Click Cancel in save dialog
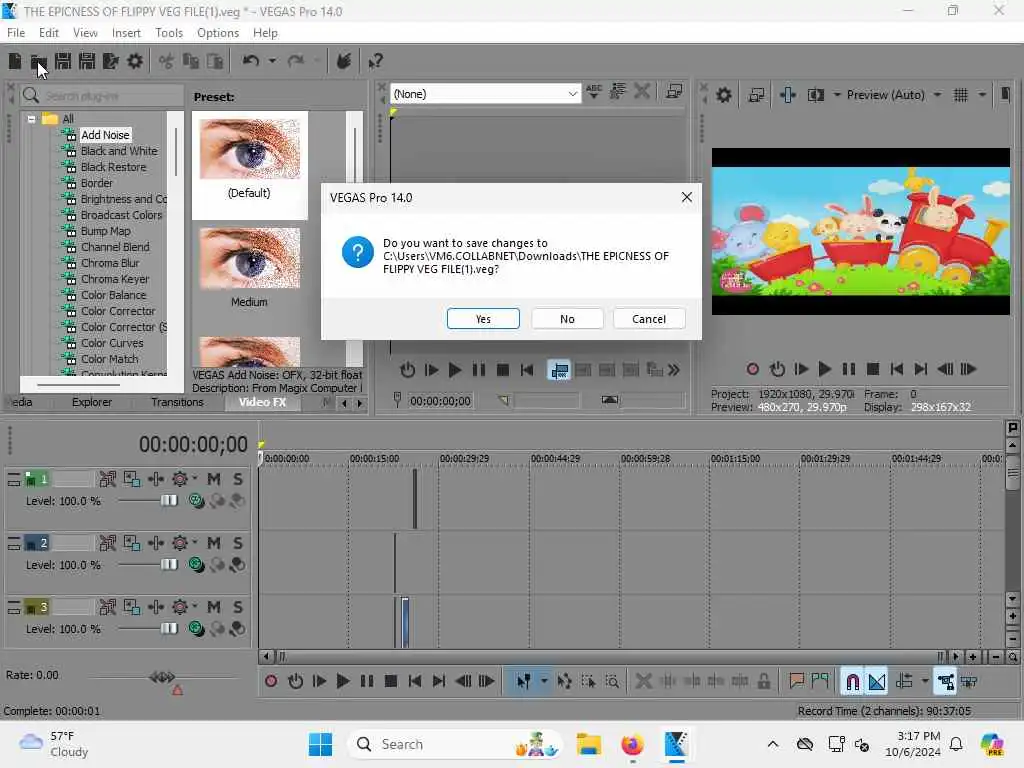 tap(649, 319)
